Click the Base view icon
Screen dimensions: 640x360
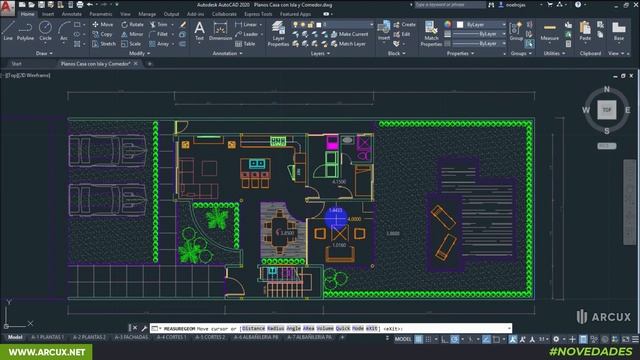coord(619,31)
